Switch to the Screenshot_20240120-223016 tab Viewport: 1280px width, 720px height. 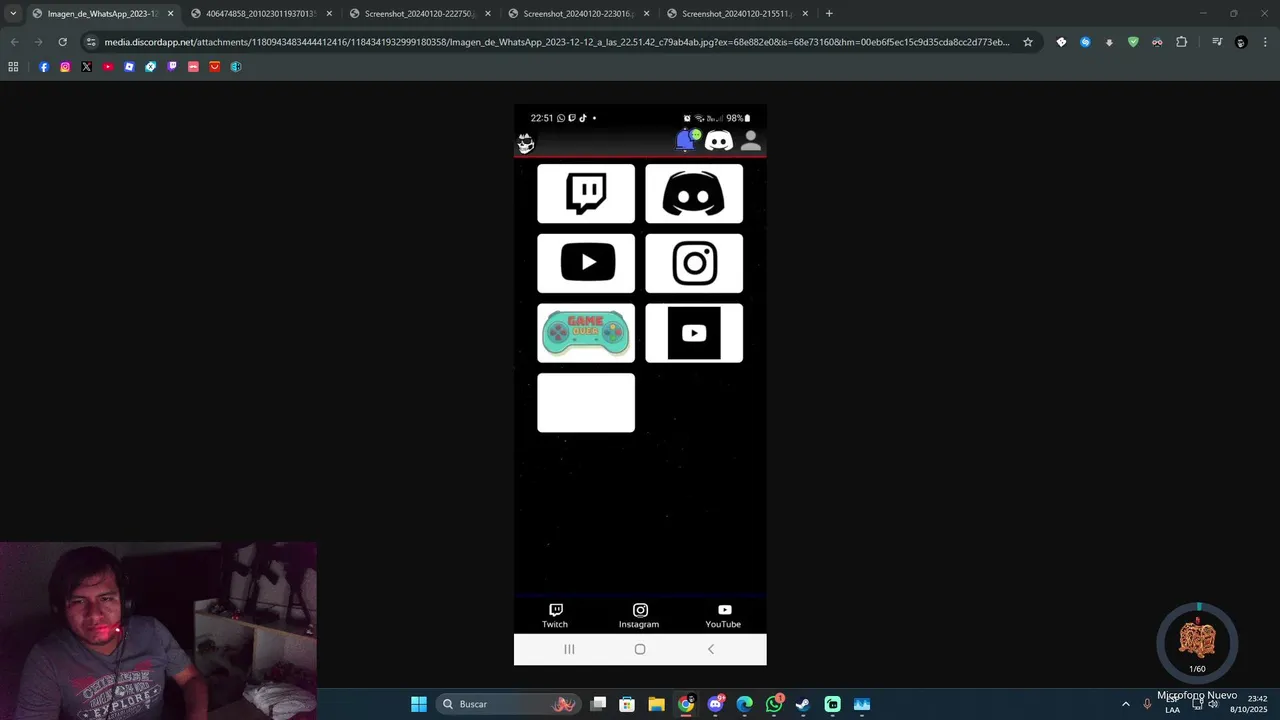point(578,14)
